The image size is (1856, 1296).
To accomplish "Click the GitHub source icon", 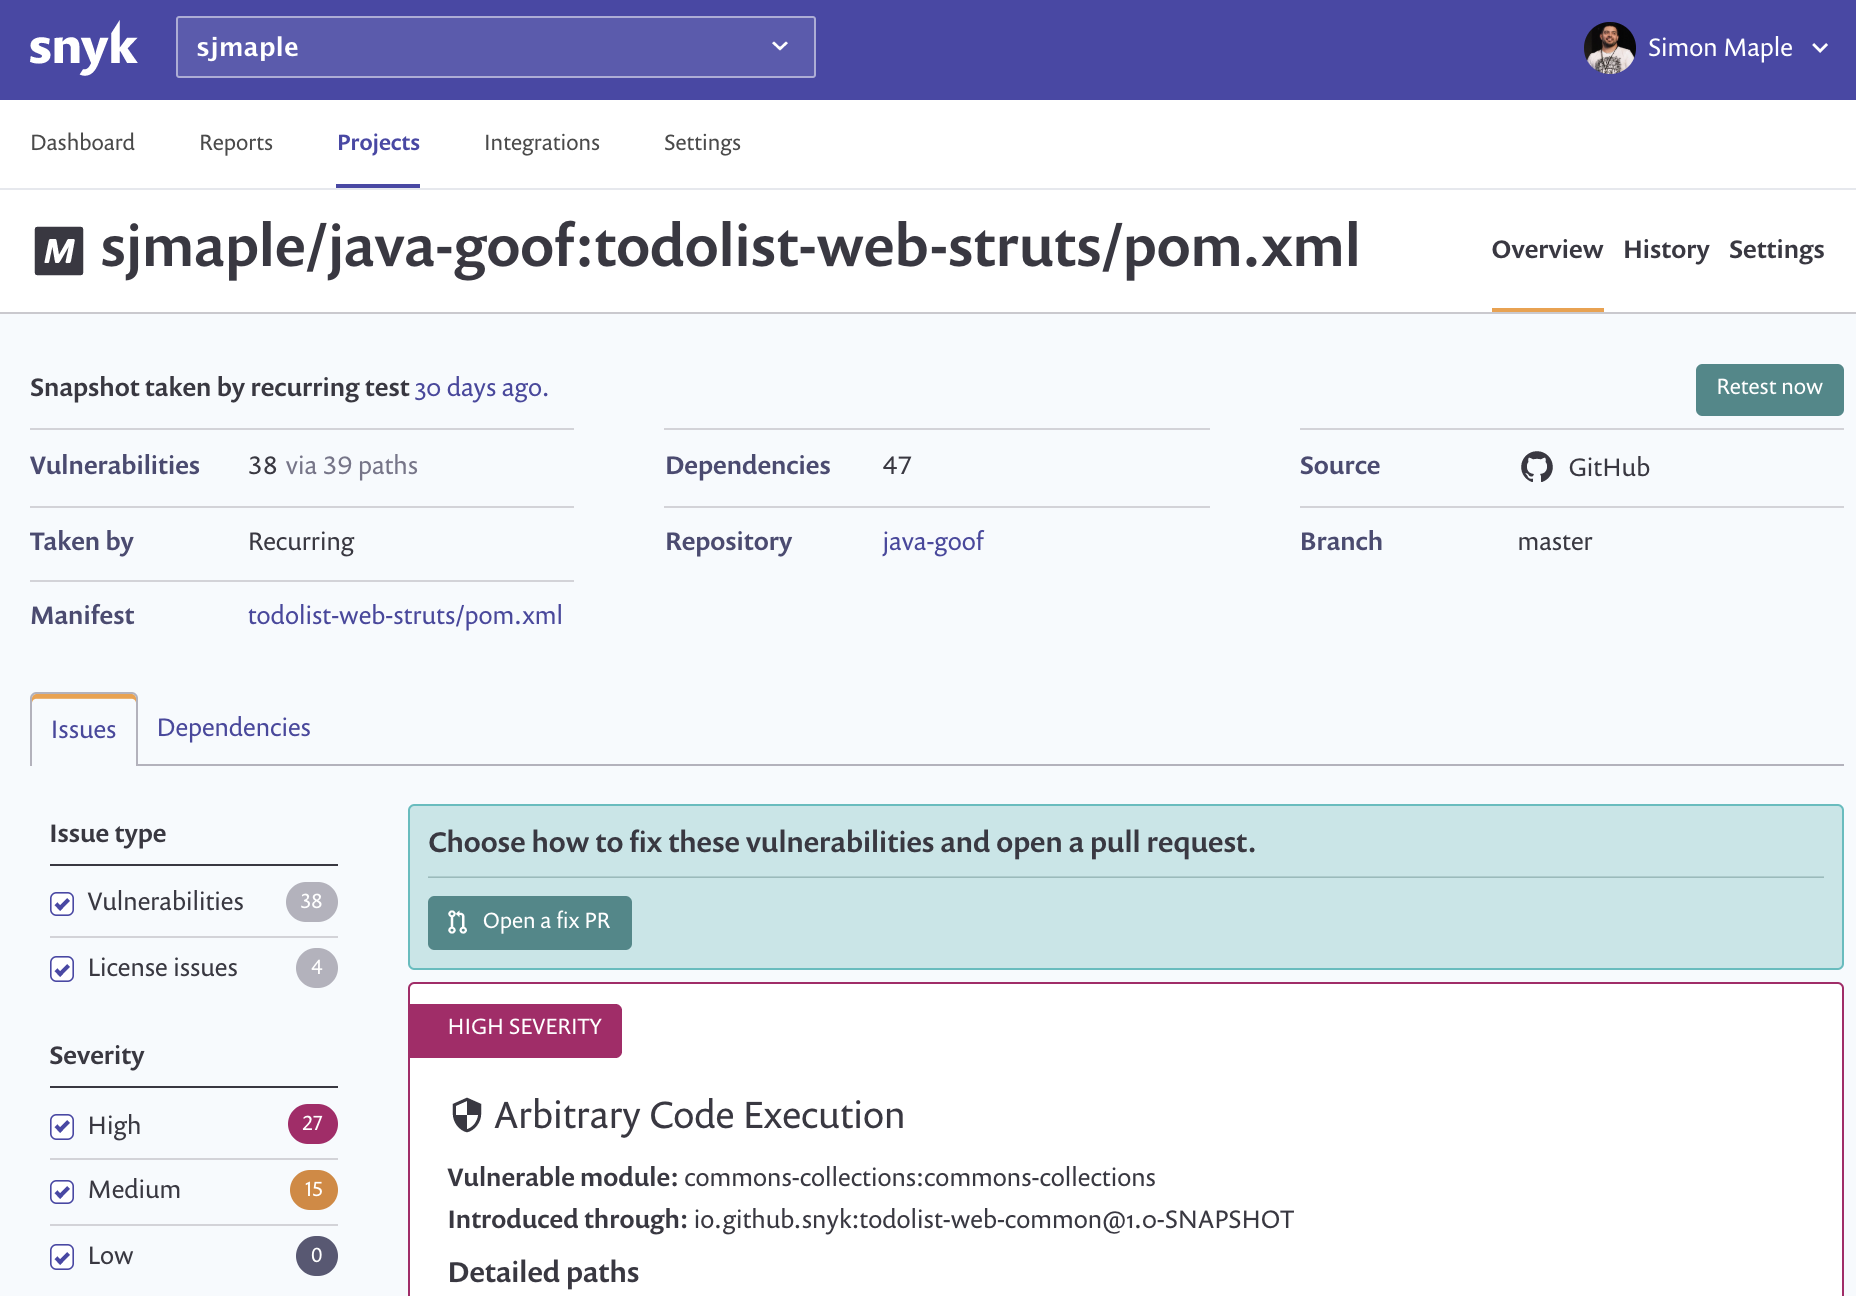I will tap(1536, 467).
